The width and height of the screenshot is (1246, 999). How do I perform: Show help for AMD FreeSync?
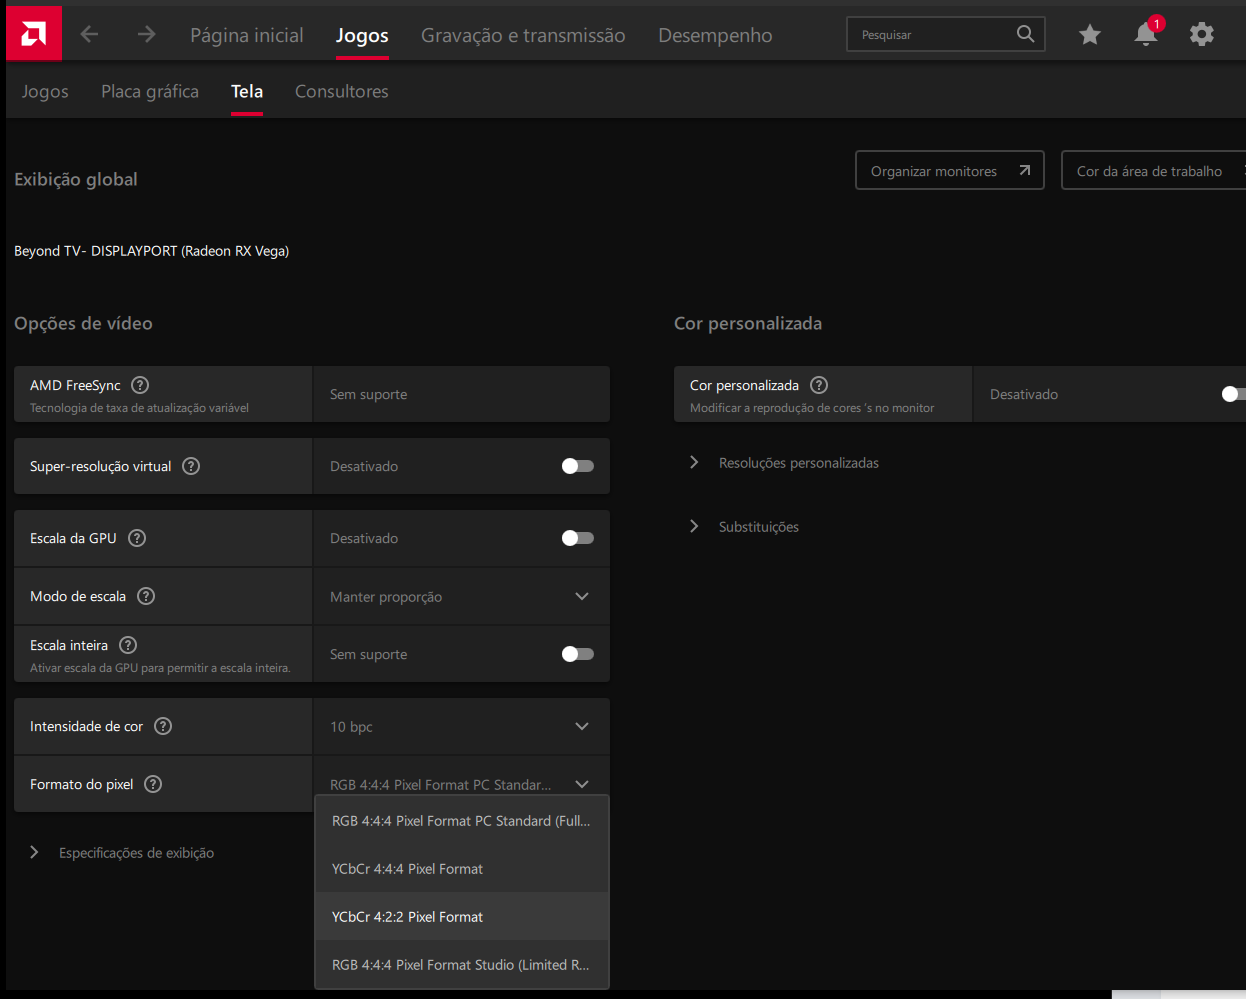pyautogui.click(x=140, y=385)
